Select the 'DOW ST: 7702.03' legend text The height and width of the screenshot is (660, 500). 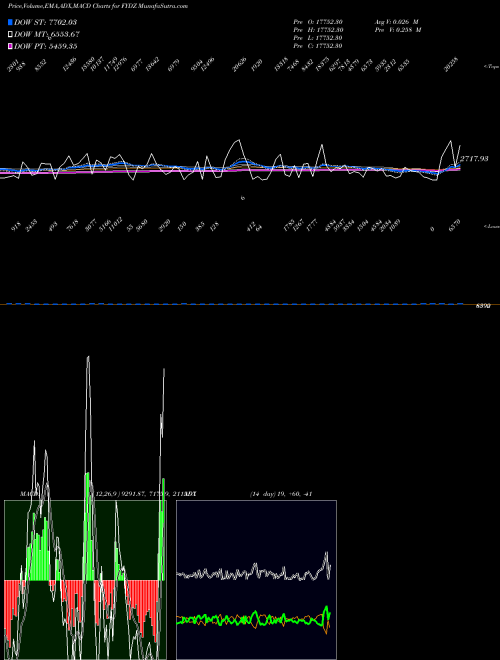(x=45, y=22)
